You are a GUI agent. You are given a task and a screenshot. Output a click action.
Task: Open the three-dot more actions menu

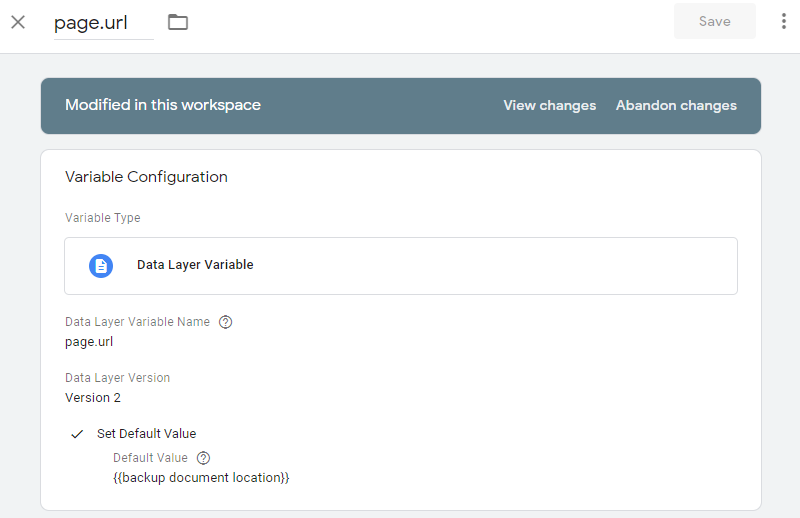pos(782,21)
